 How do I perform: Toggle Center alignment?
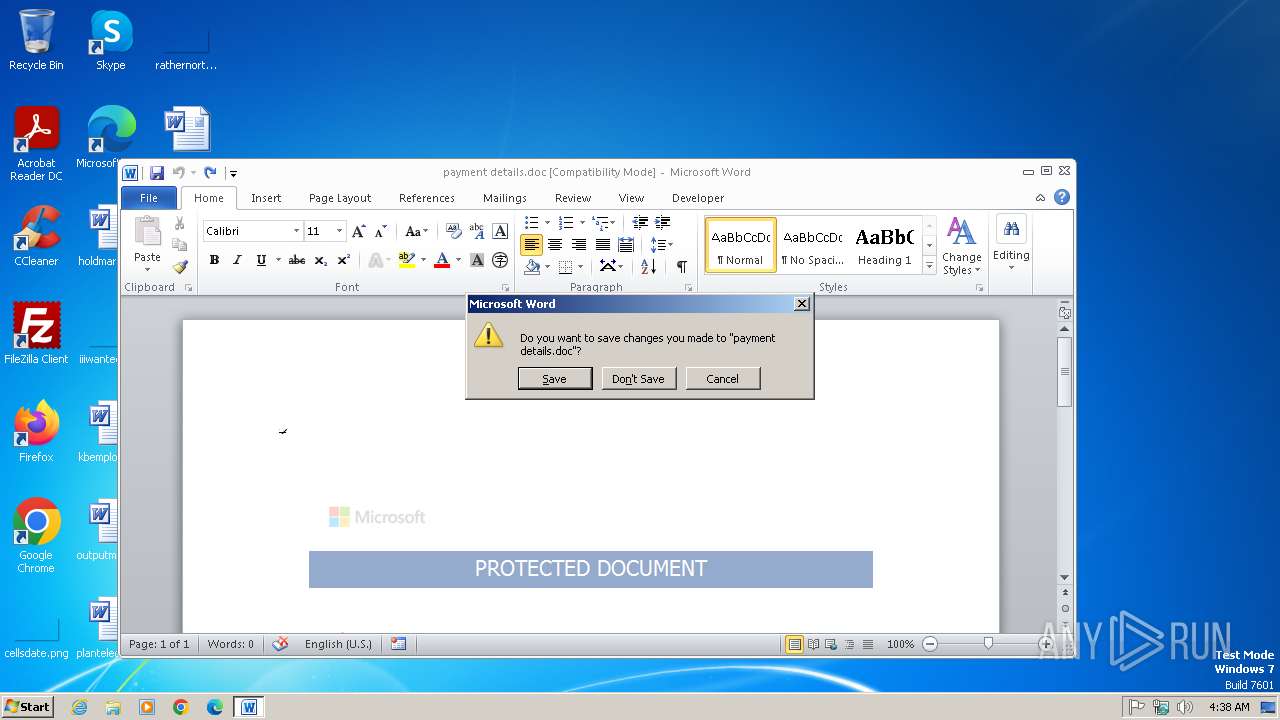coord(555,244)
